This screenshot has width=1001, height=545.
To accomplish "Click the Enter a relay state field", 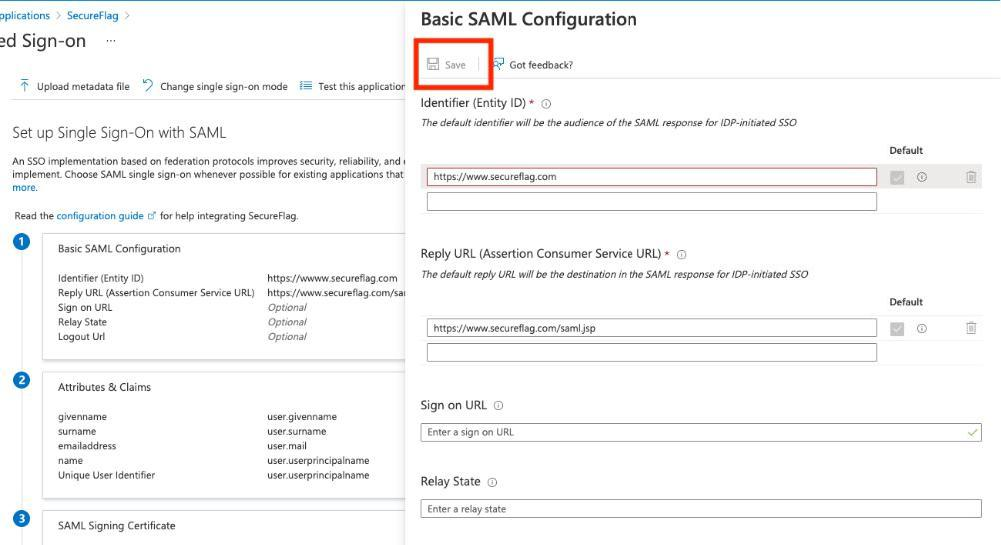I will [x=701, y=509].
